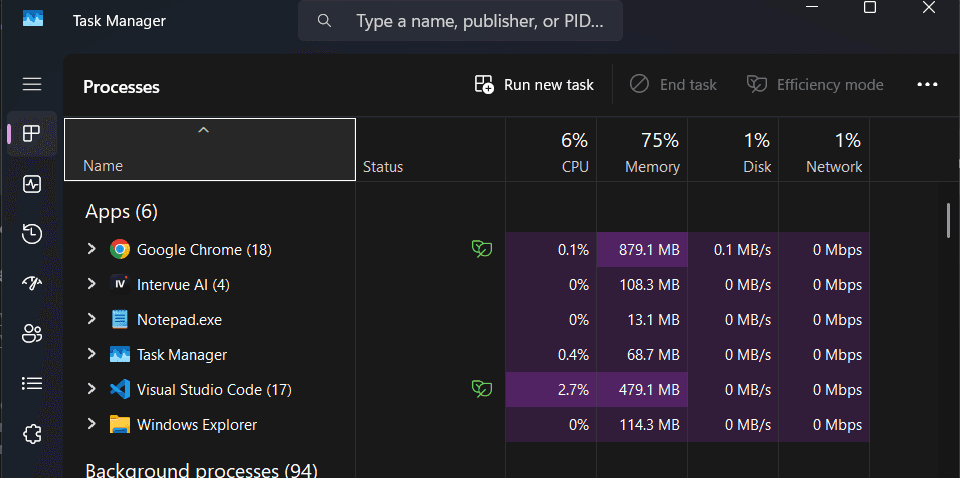
Task: Click the Visual Studio Code icon
Action: (x=120, y=389)
